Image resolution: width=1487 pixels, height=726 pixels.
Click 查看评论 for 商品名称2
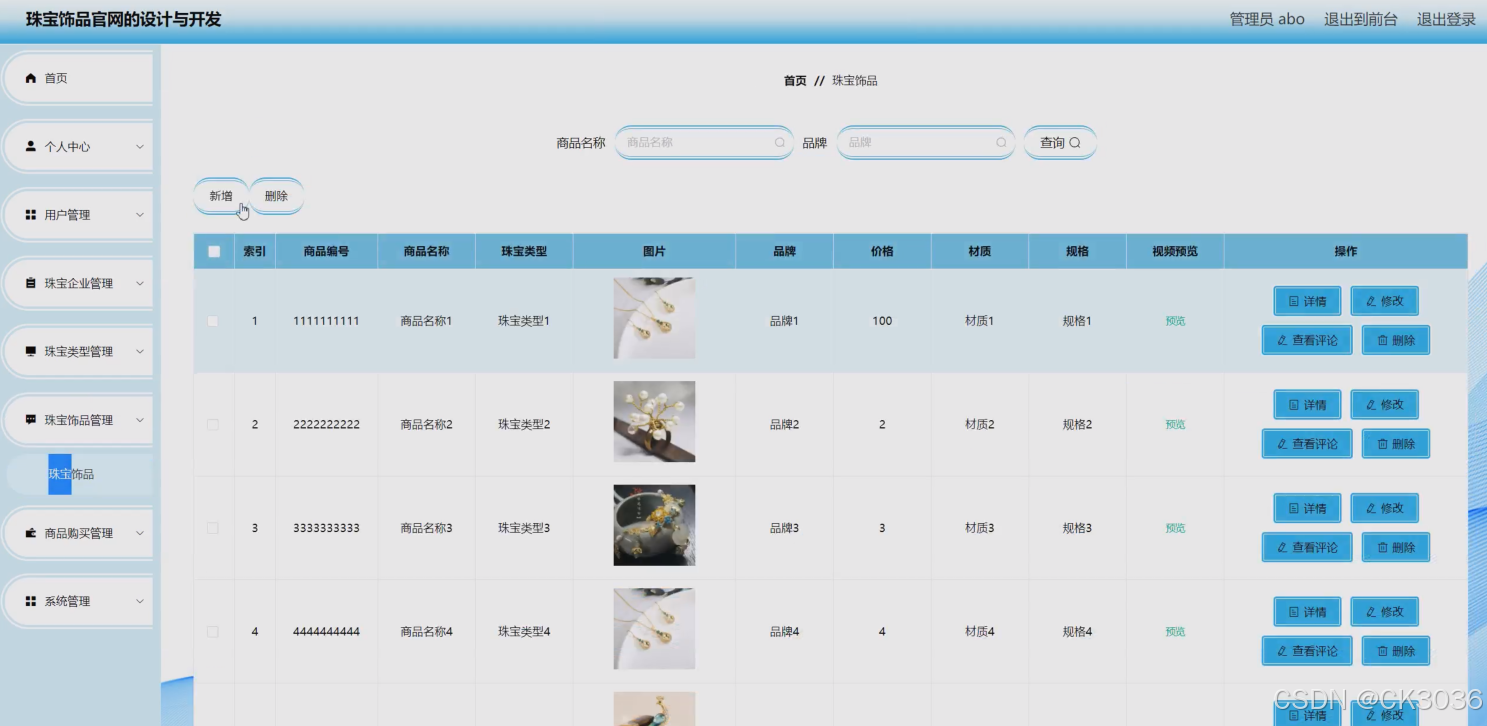(x=1307, y=444)
